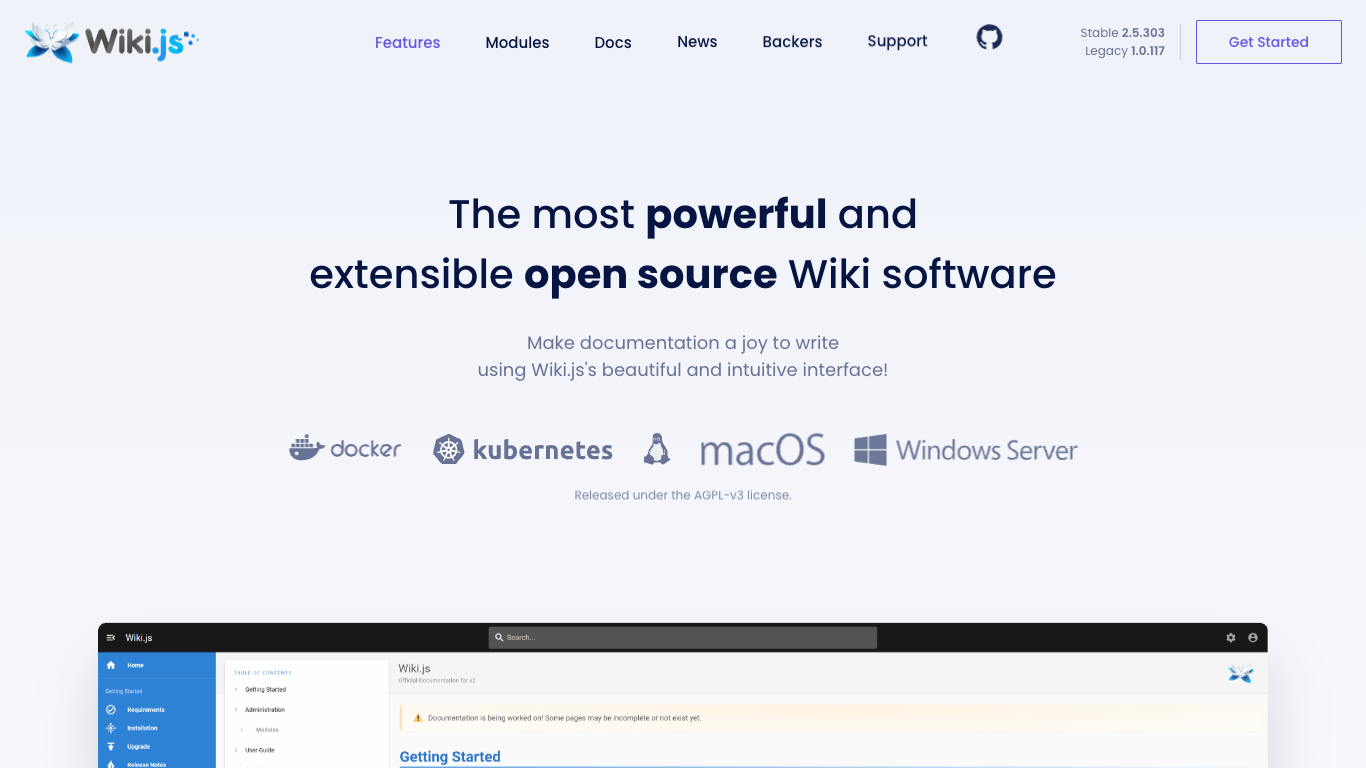Expand the Getting Started chevron in the contents

[236, 690]
